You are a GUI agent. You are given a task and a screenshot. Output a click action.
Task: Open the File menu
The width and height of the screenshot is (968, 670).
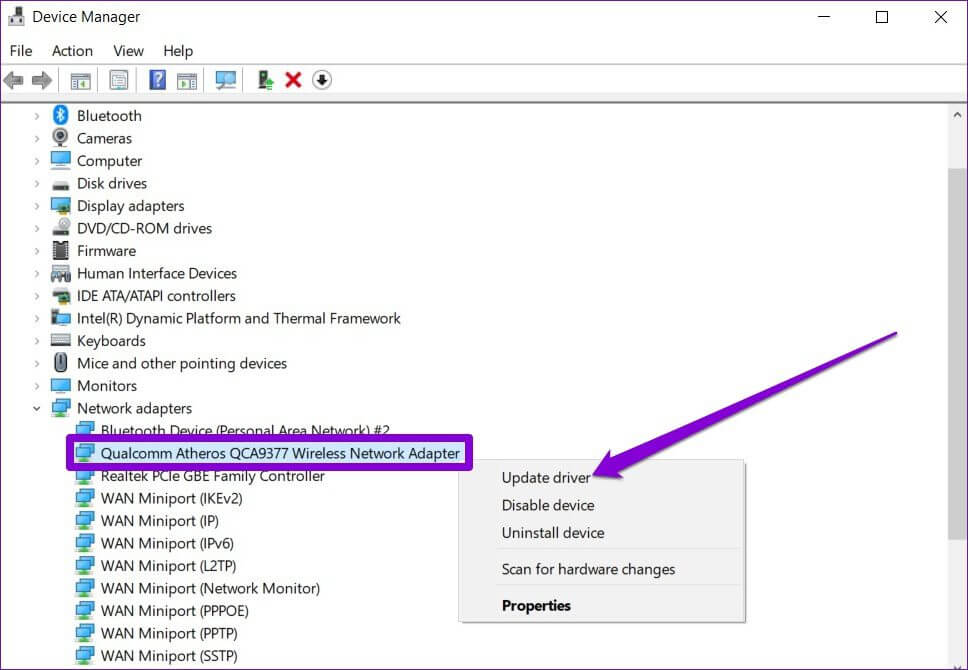21,51
